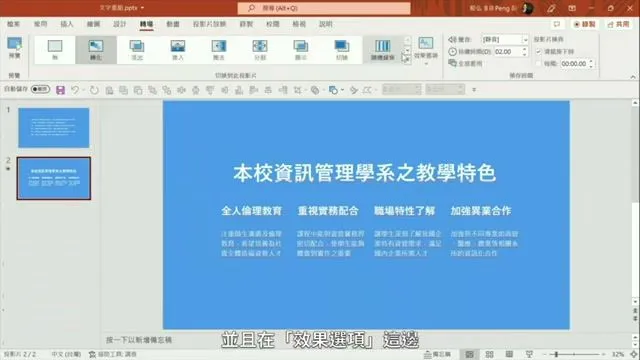Click Apply To All button
640x360 pixels.
click(465, 63)
